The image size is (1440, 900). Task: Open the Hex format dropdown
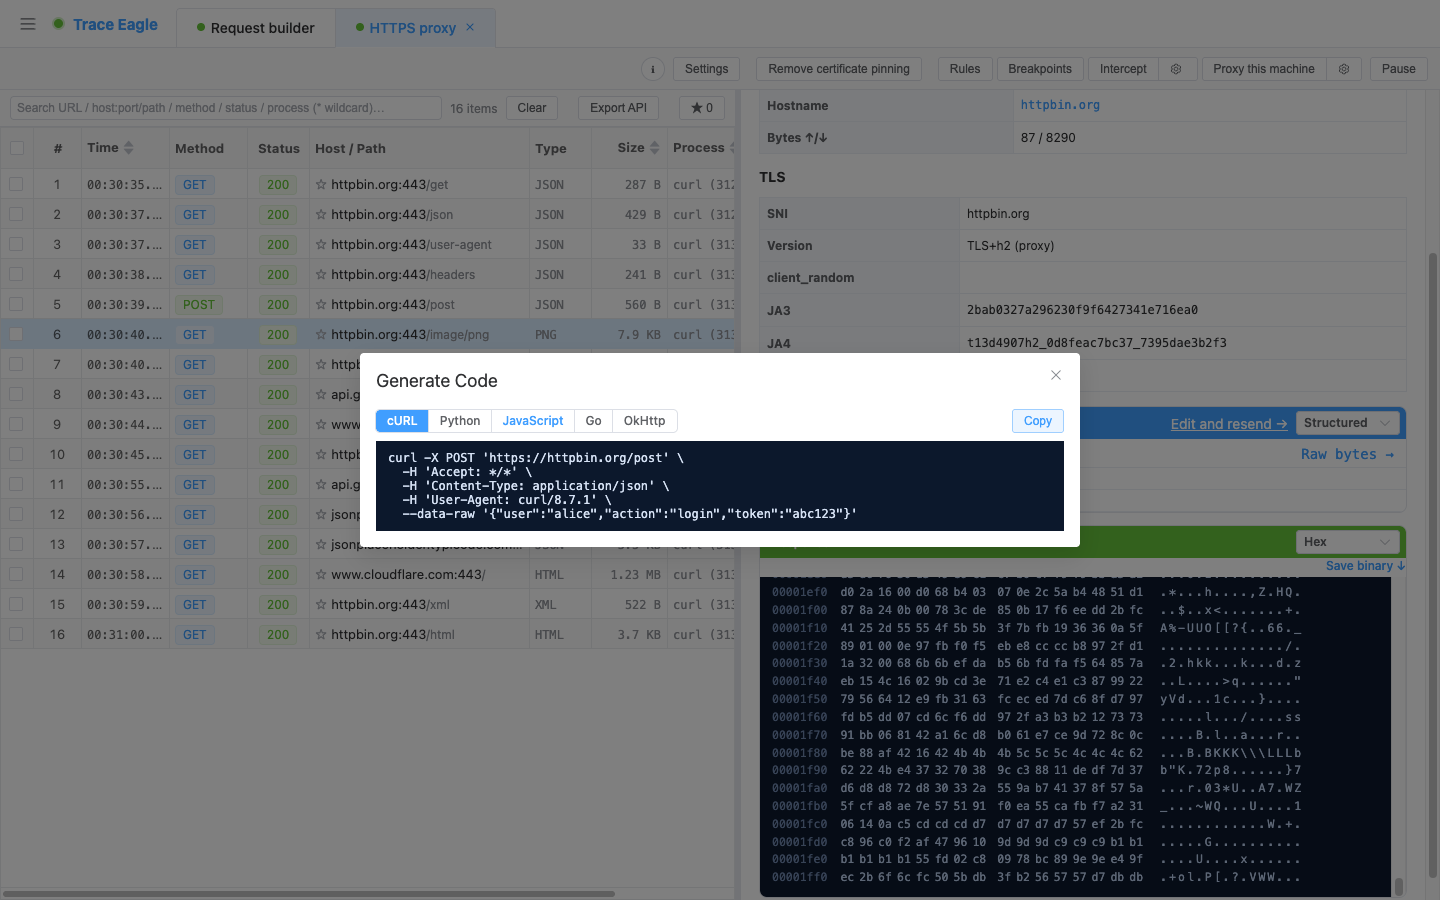[1346, 542]
